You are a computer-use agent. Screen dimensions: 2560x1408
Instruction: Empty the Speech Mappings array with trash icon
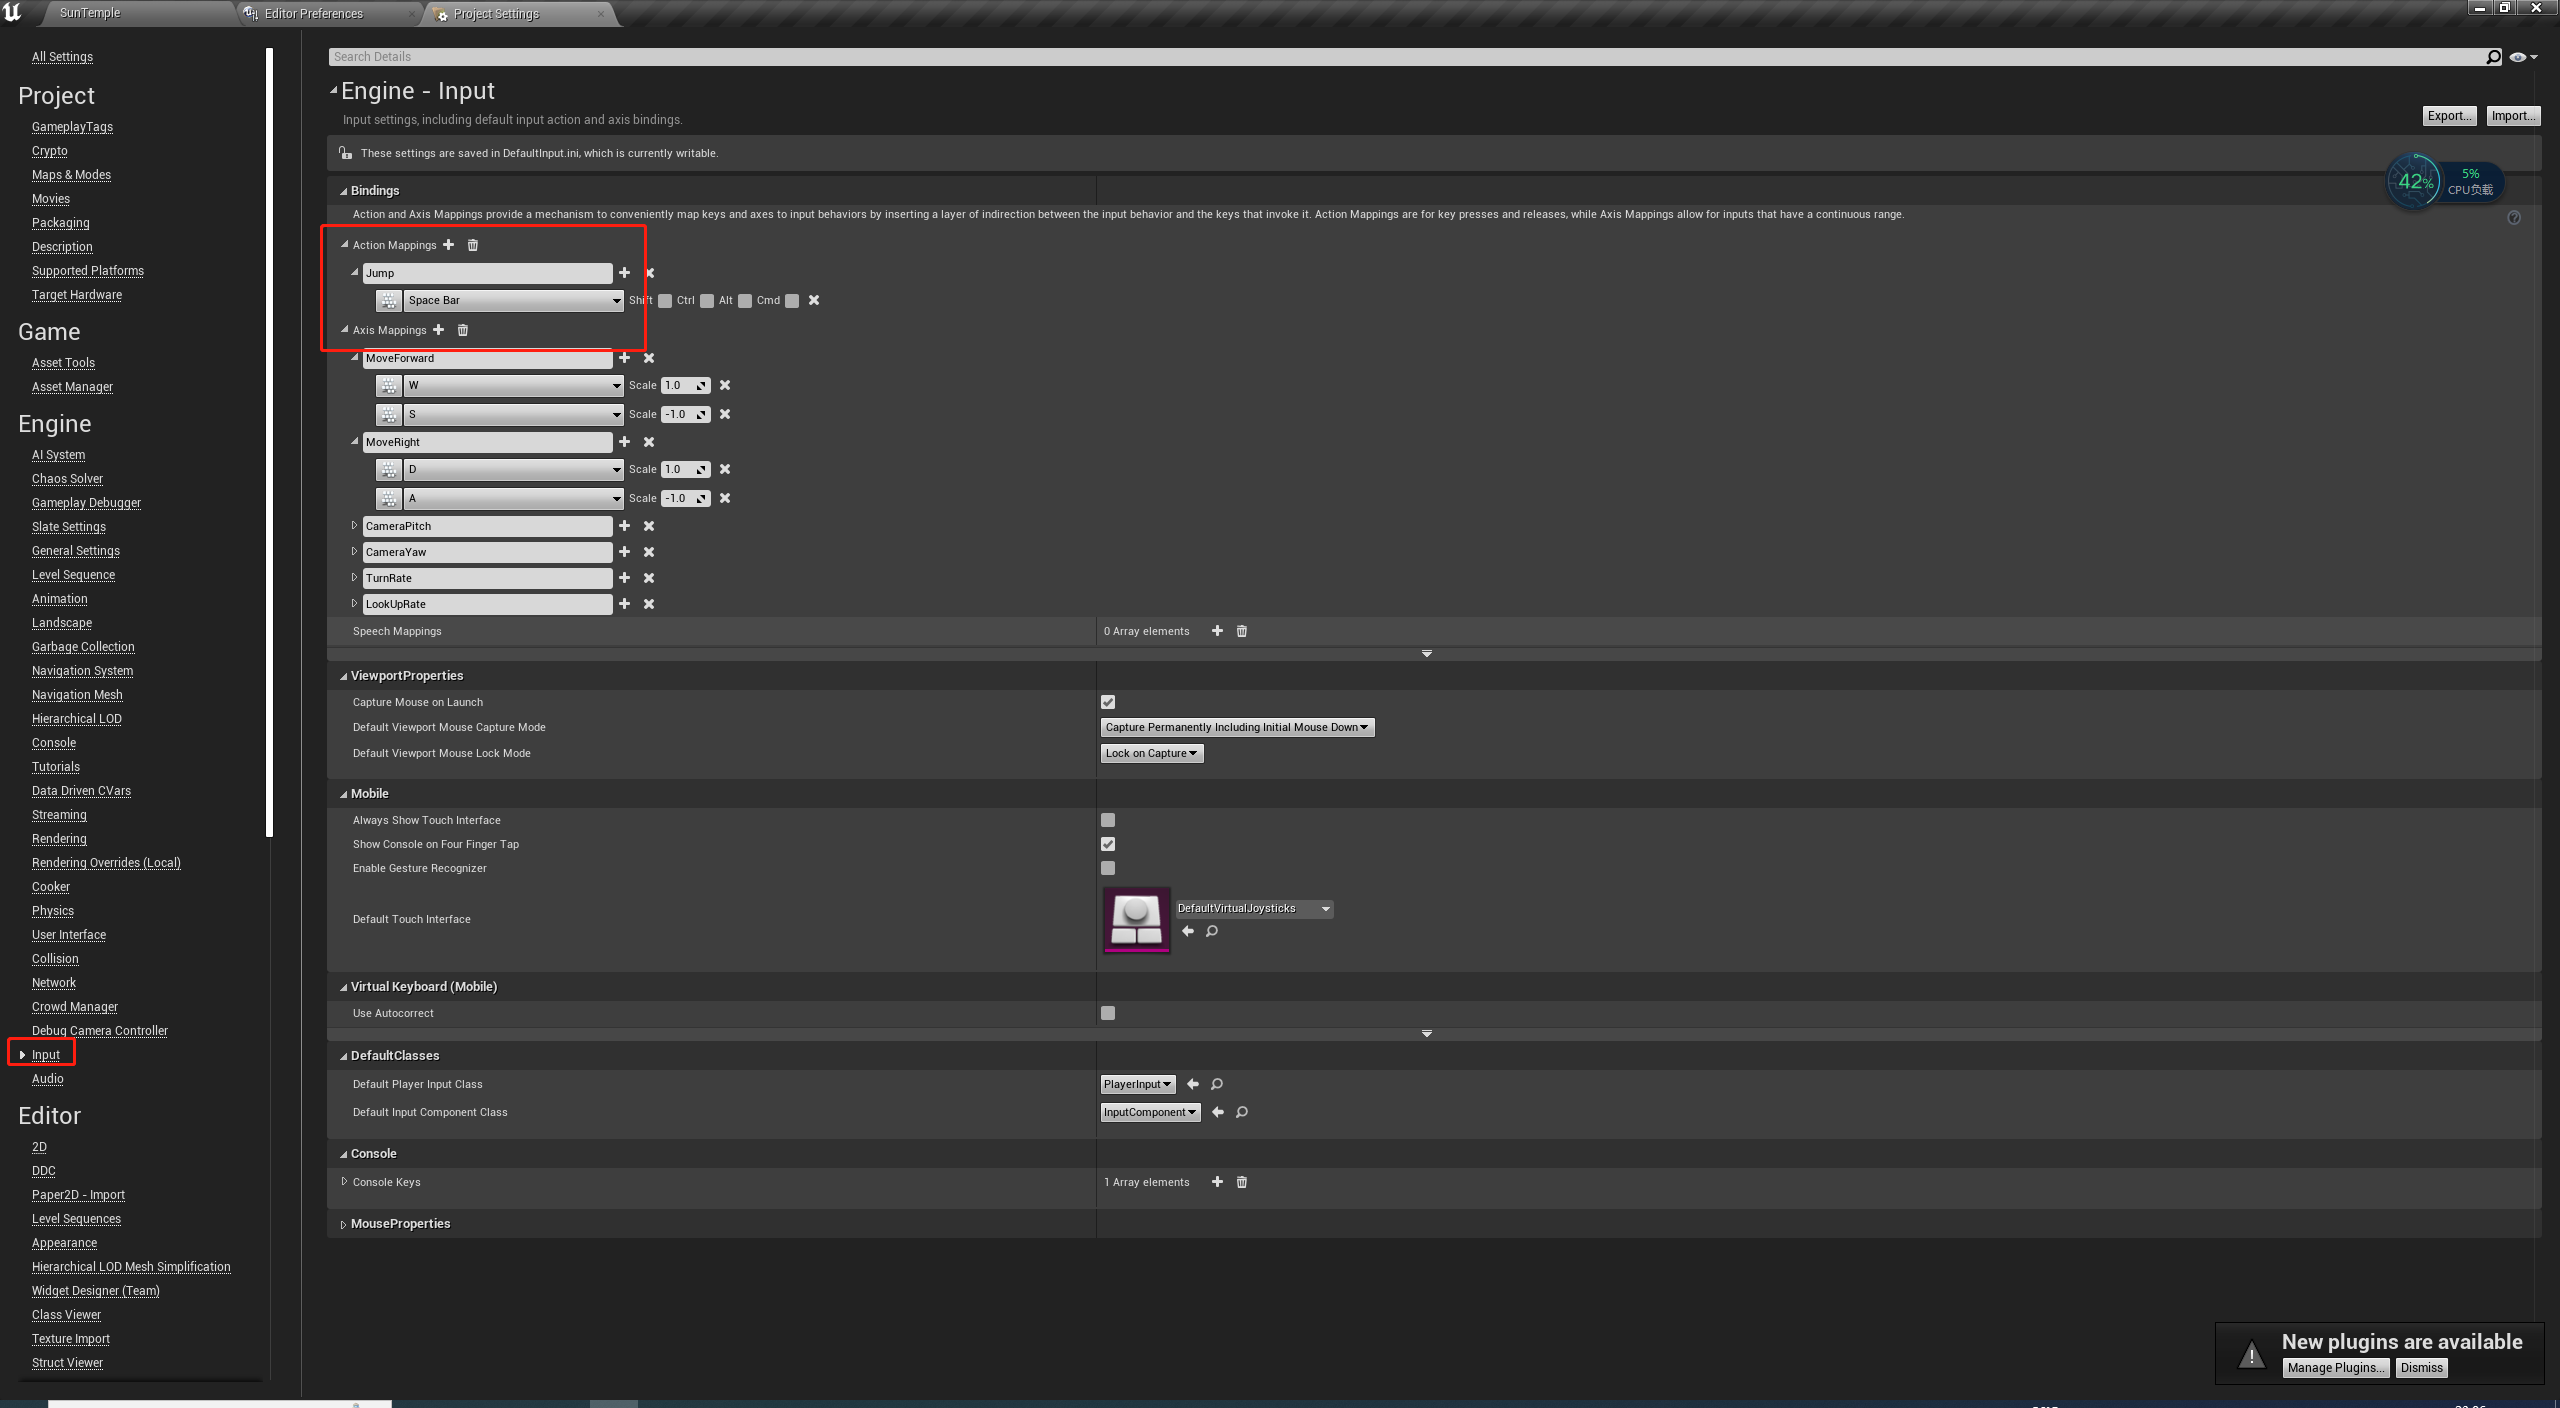[x=1242, y=631]
